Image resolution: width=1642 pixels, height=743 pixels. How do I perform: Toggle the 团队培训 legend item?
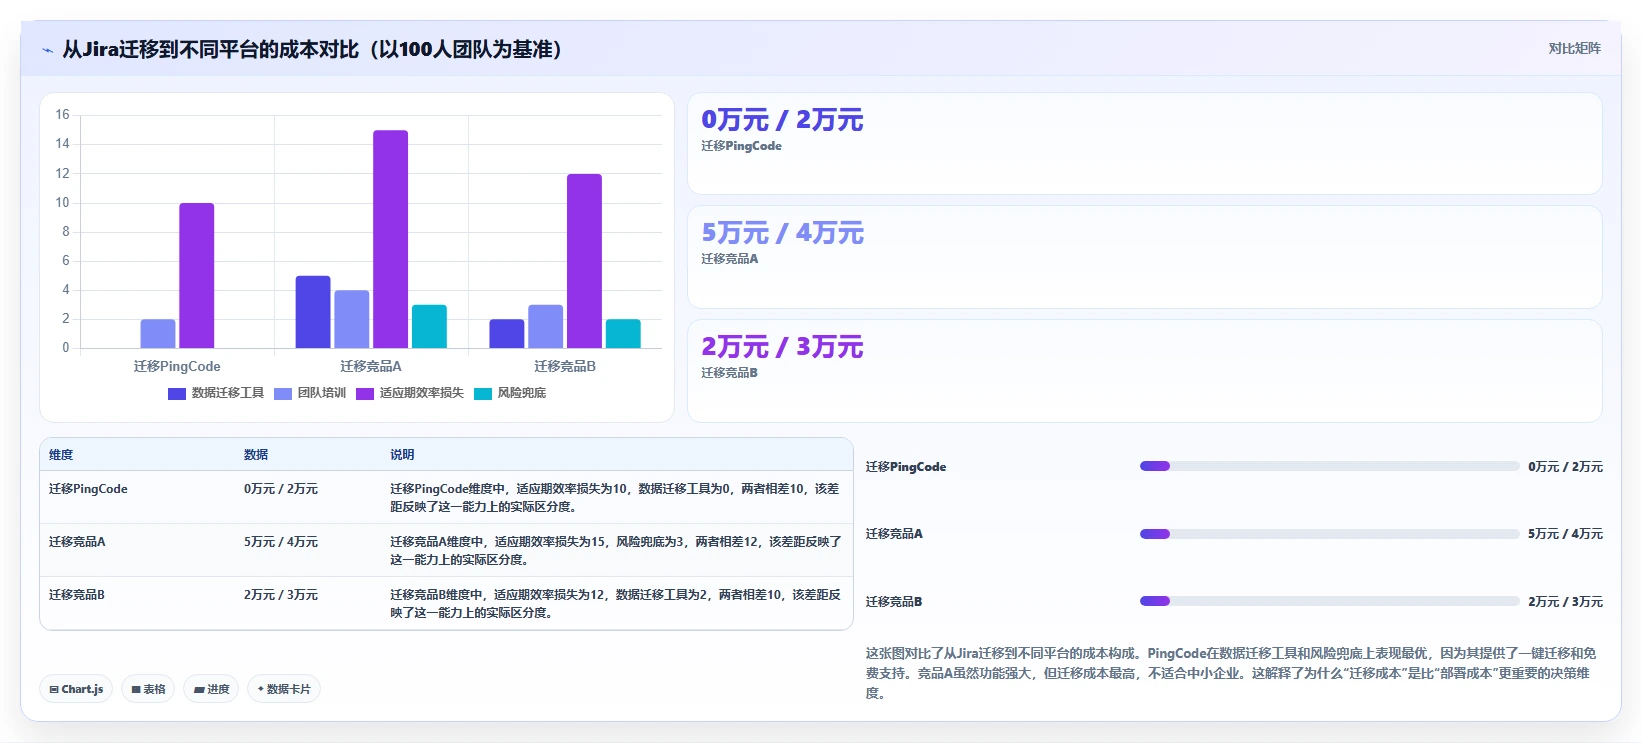(x=310, y=393)
